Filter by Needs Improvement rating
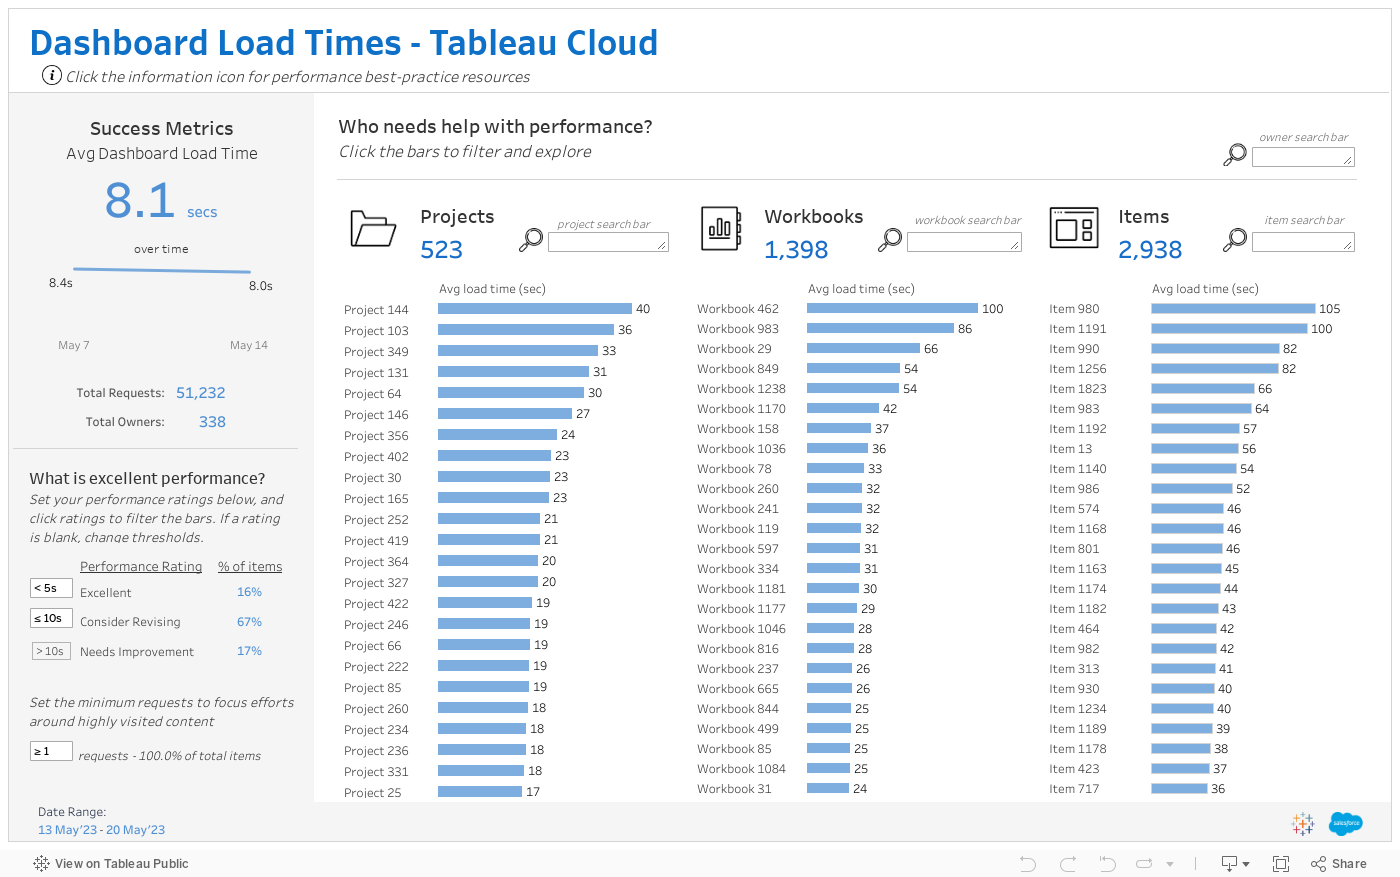The height and width of the screenshot is (877, 1400). (x=137, y=652)
